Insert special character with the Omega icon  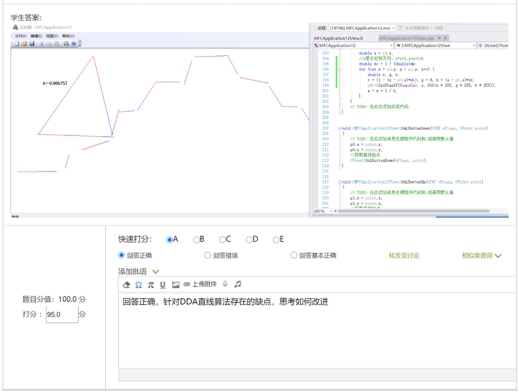coord(139,285)
